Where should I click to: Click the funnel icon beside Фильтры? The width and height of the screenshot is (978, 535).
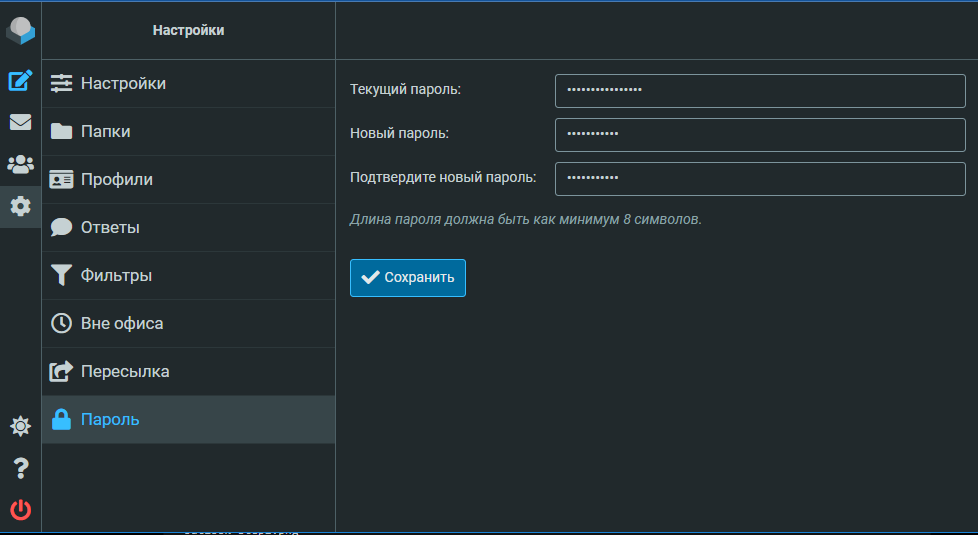pos(61,275)
